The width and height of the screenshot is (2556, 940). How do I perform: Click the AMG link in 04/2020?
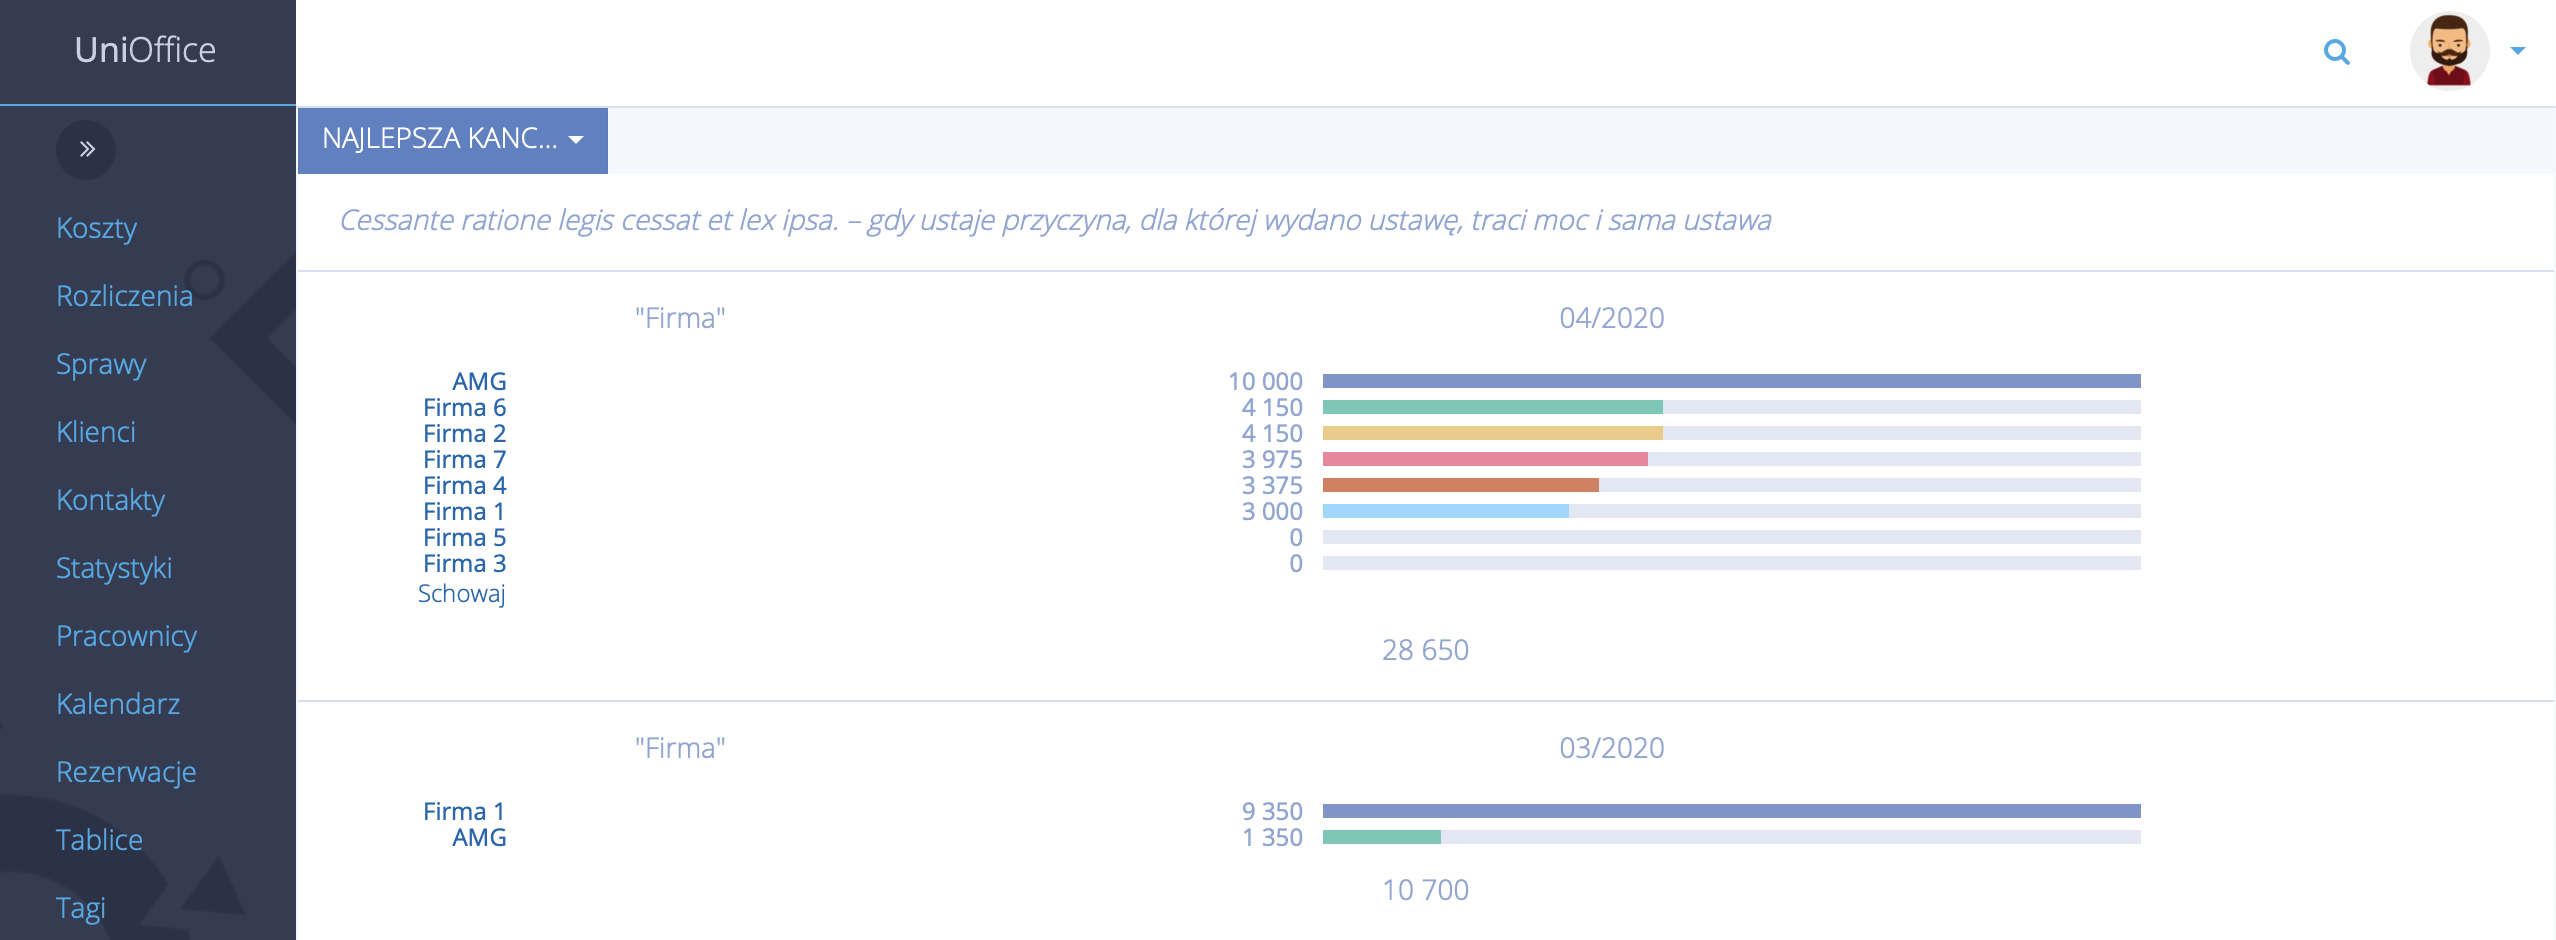[479, 381]
